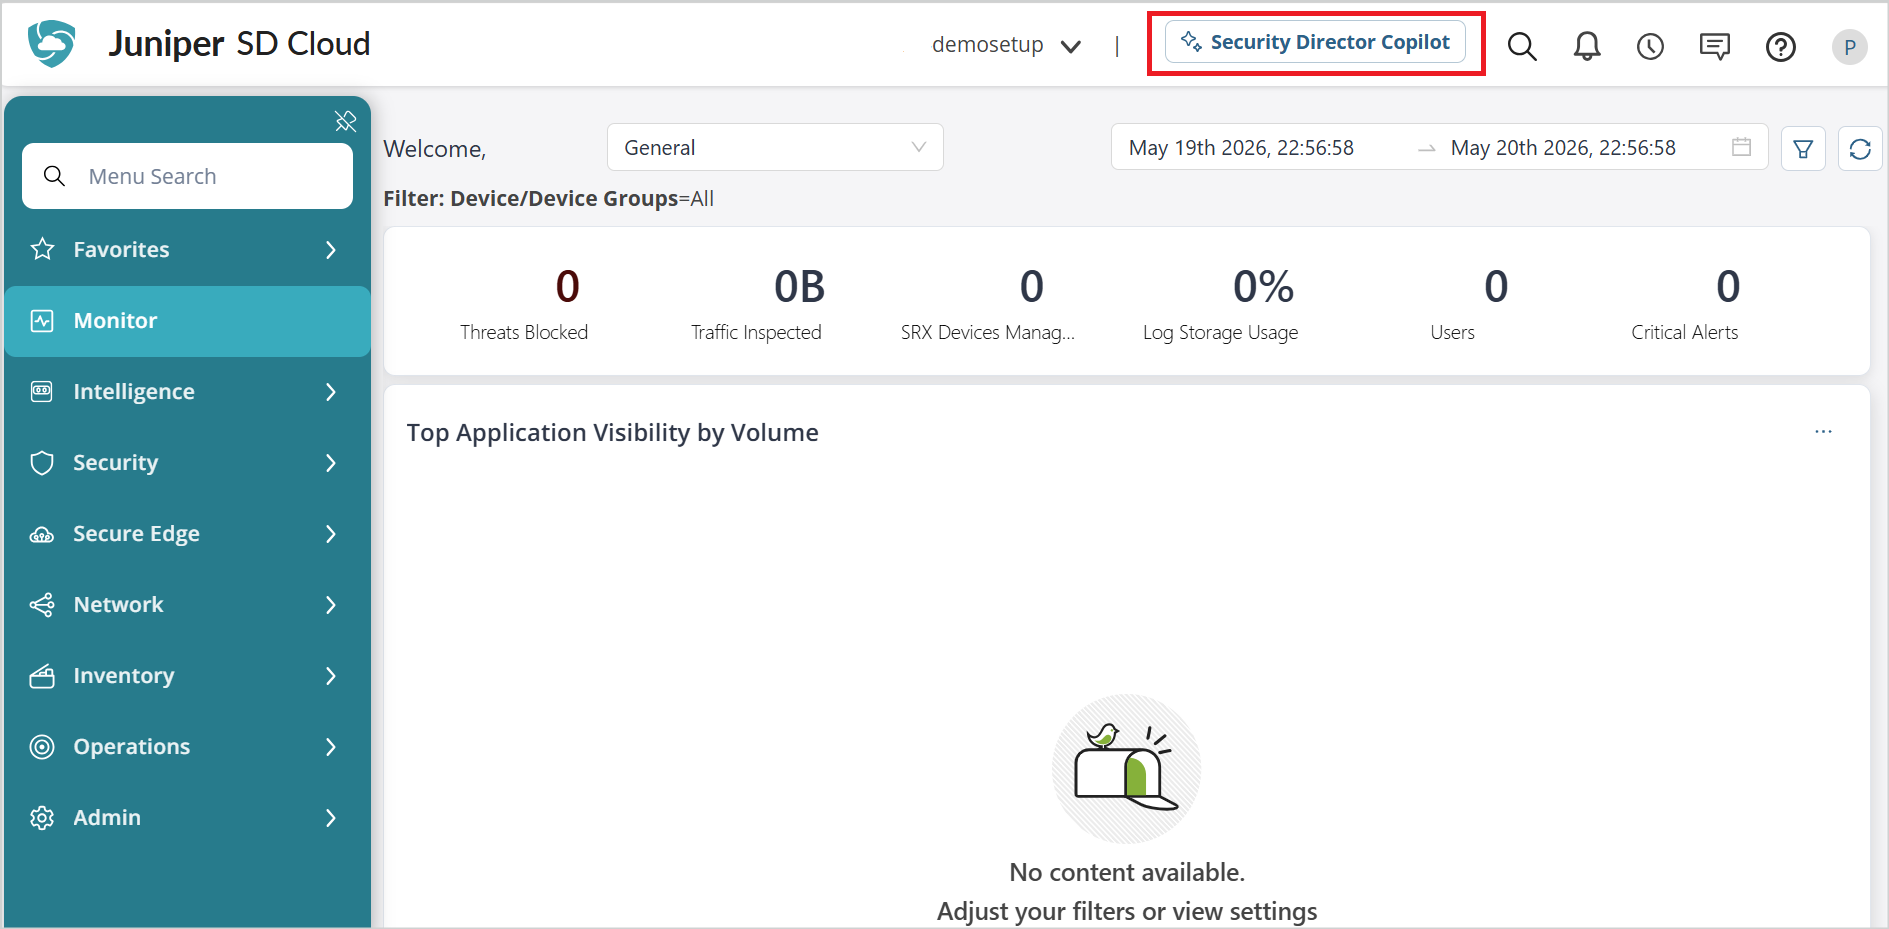Click the Filter: Device/Device Groups=All text

pyautogui.click(x=548, y=199)
